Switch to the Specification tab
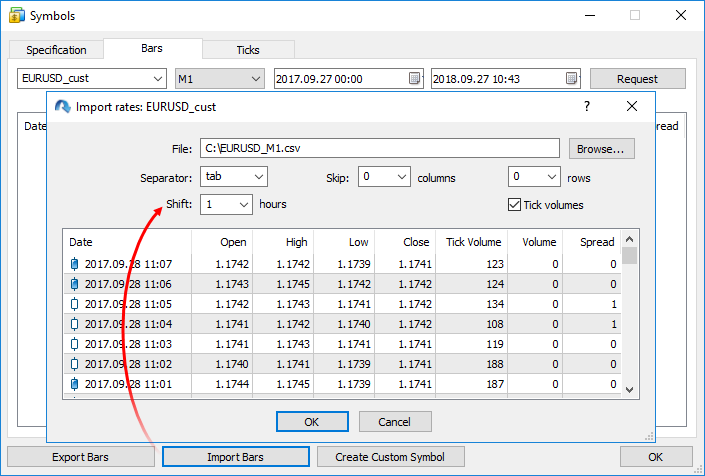 (x=56, y=50)
